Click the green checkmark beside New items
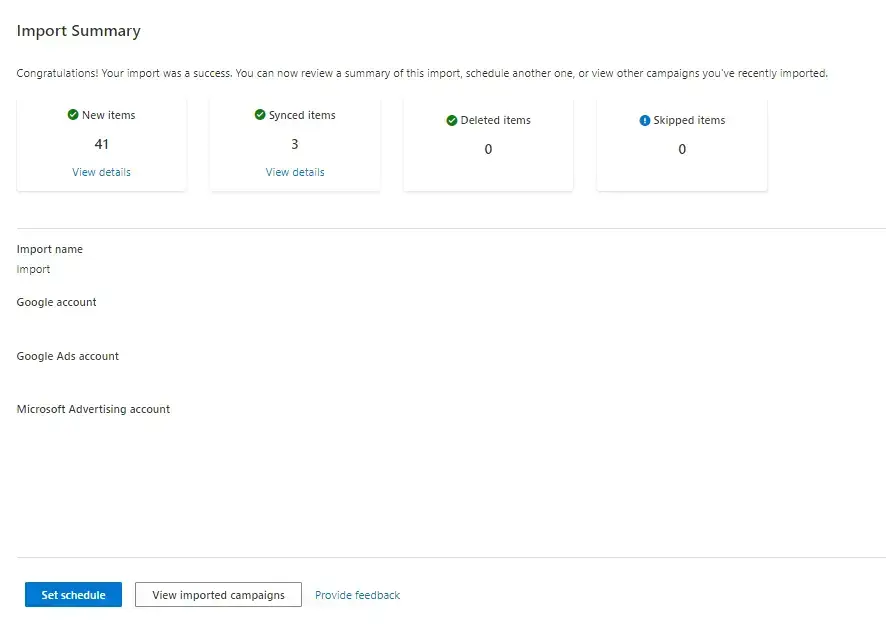Image resolution: width=886 pixels, height=630 pixels. (x=73, y=115)
